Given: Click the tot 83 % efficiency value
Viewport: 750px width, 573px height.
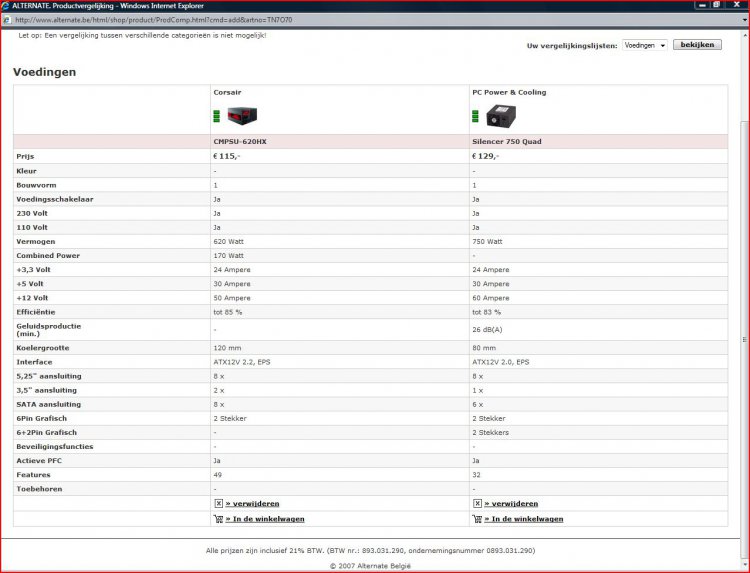Looking at the screenshot, I should click(x=486, y=312).
